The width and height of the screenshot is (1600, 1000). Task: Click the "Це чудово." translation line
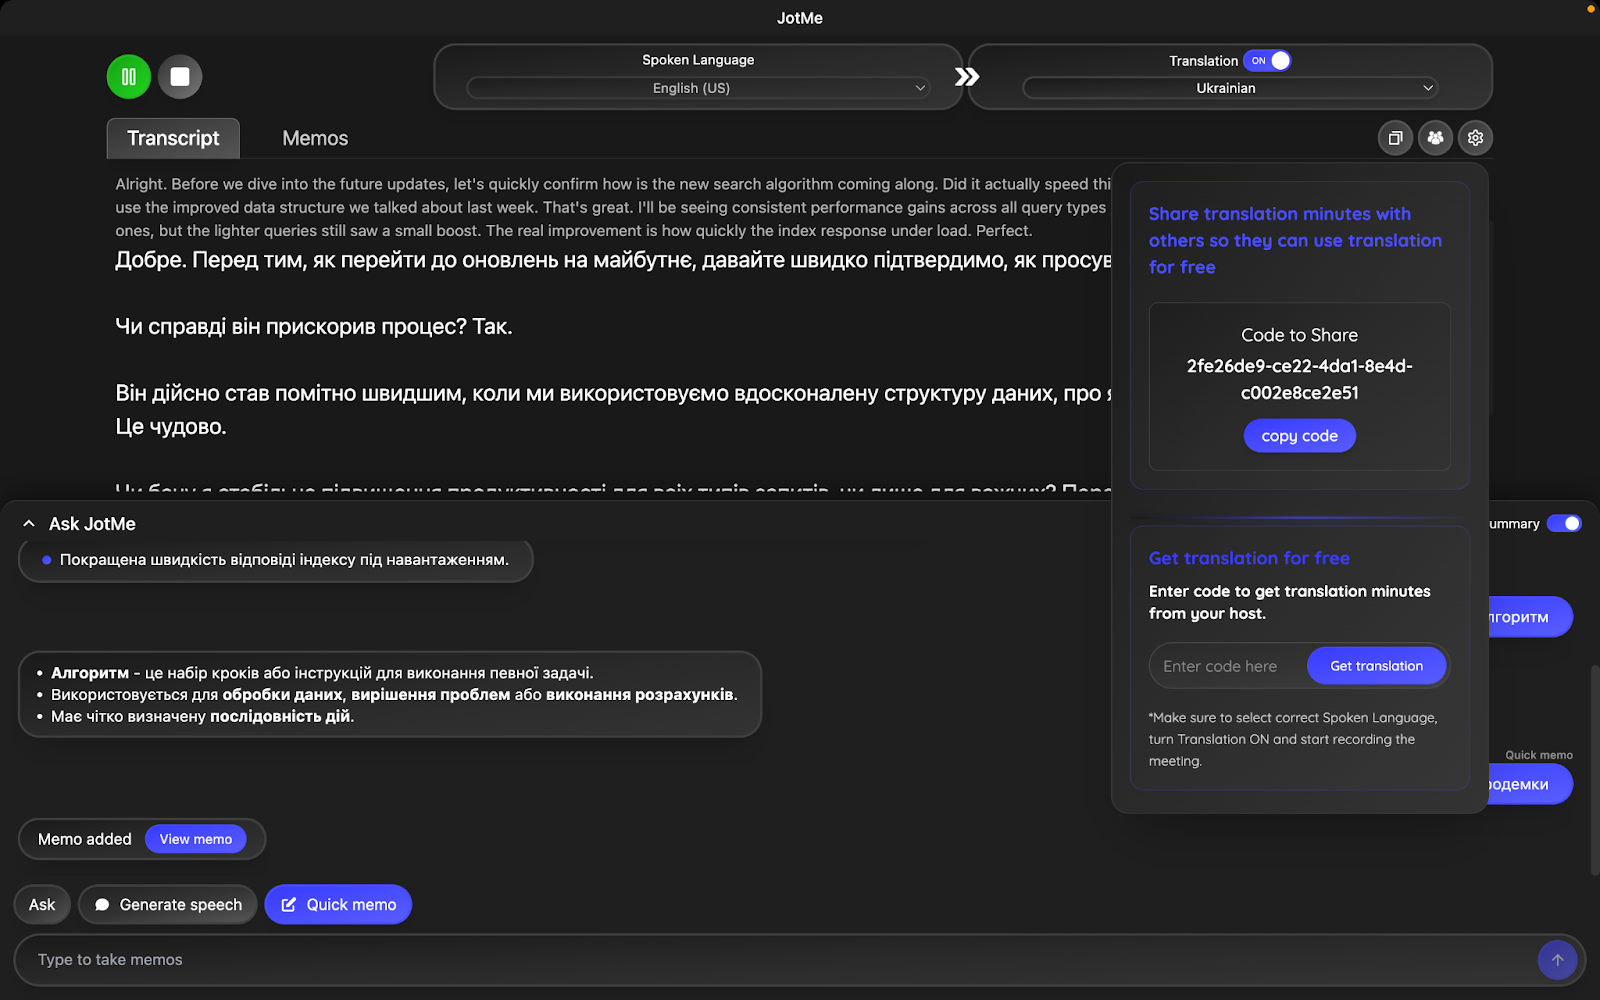coord(171,427)
